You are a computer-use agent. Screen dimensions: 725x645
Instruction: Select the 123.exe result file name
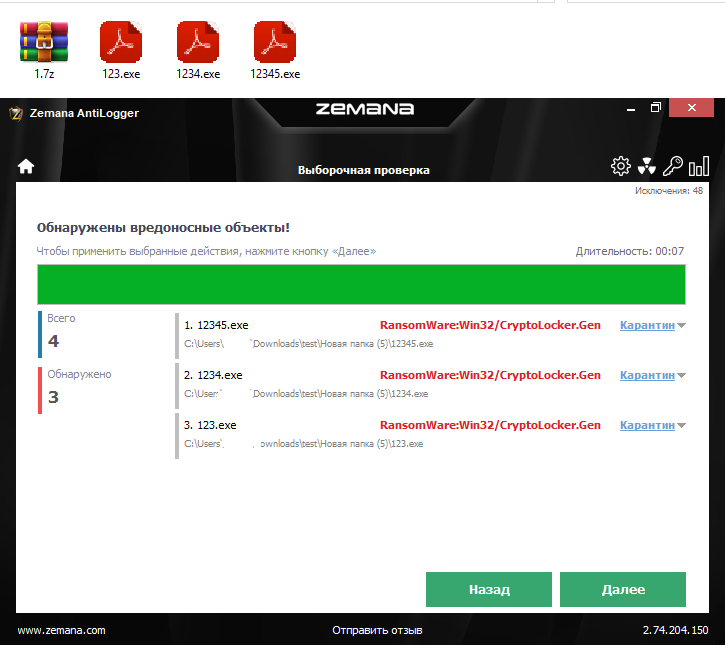(217, 425)
